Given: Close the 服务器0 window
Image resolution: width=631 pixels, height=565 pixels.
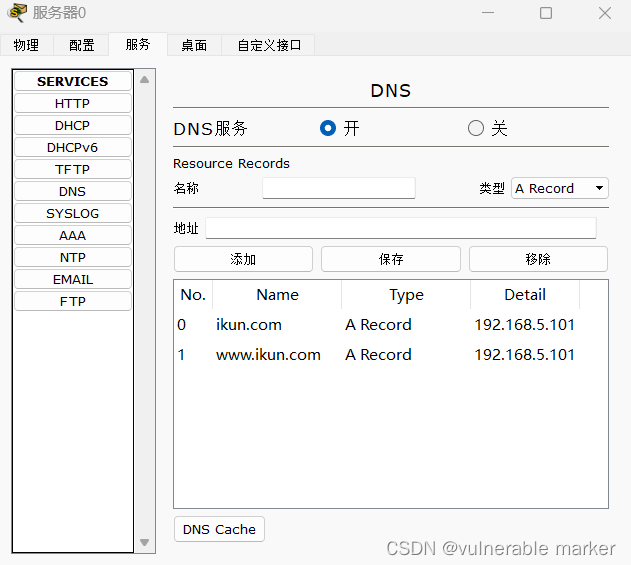Looking at the screenshot, I should pos(604,13).
